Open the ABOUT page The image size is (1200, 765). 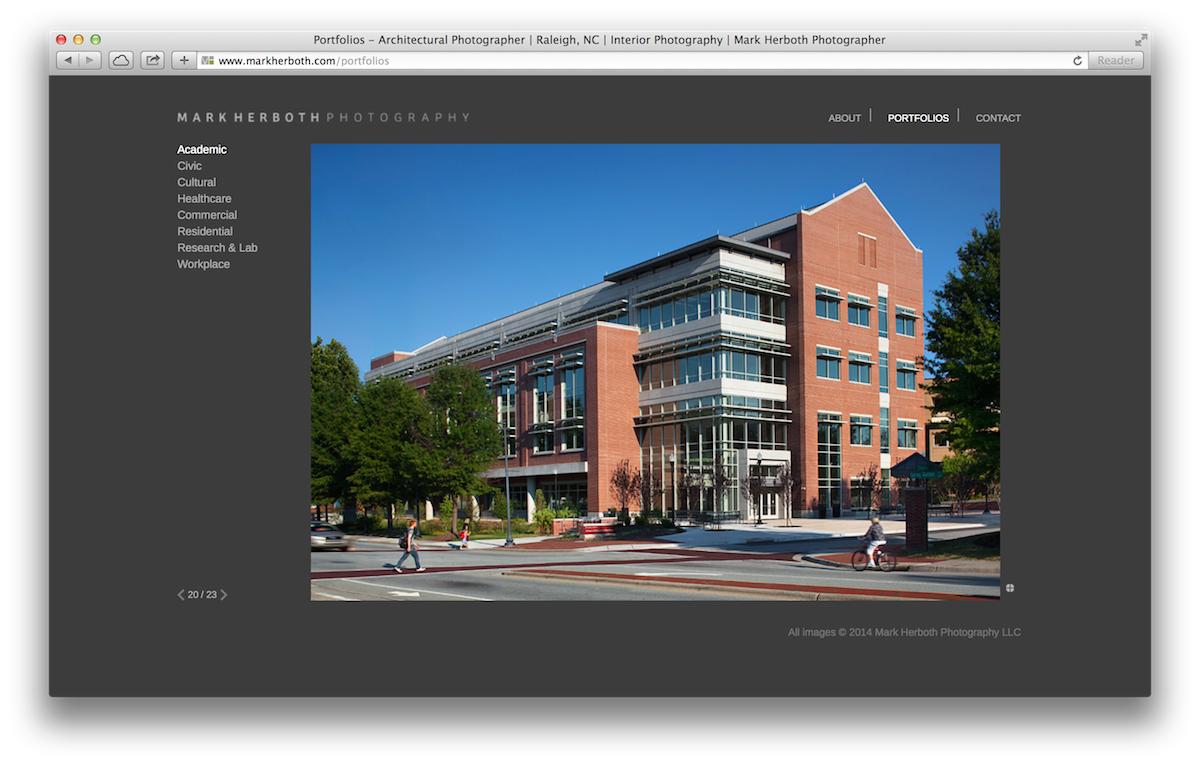point(844,118)
